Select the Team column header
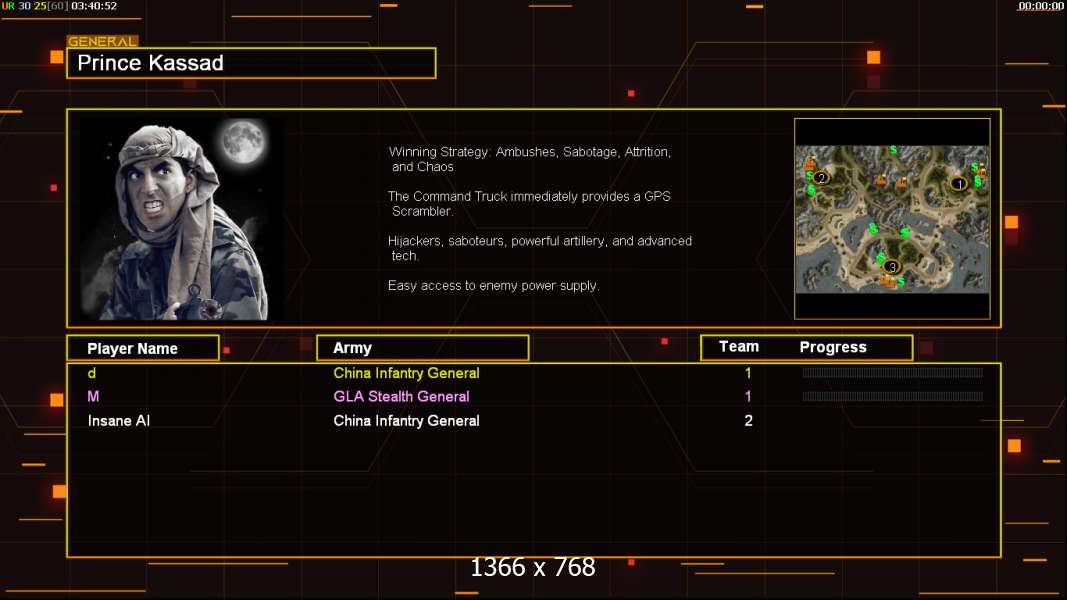1067x600 pixels. pyautogui.click(x=739, y=347)
